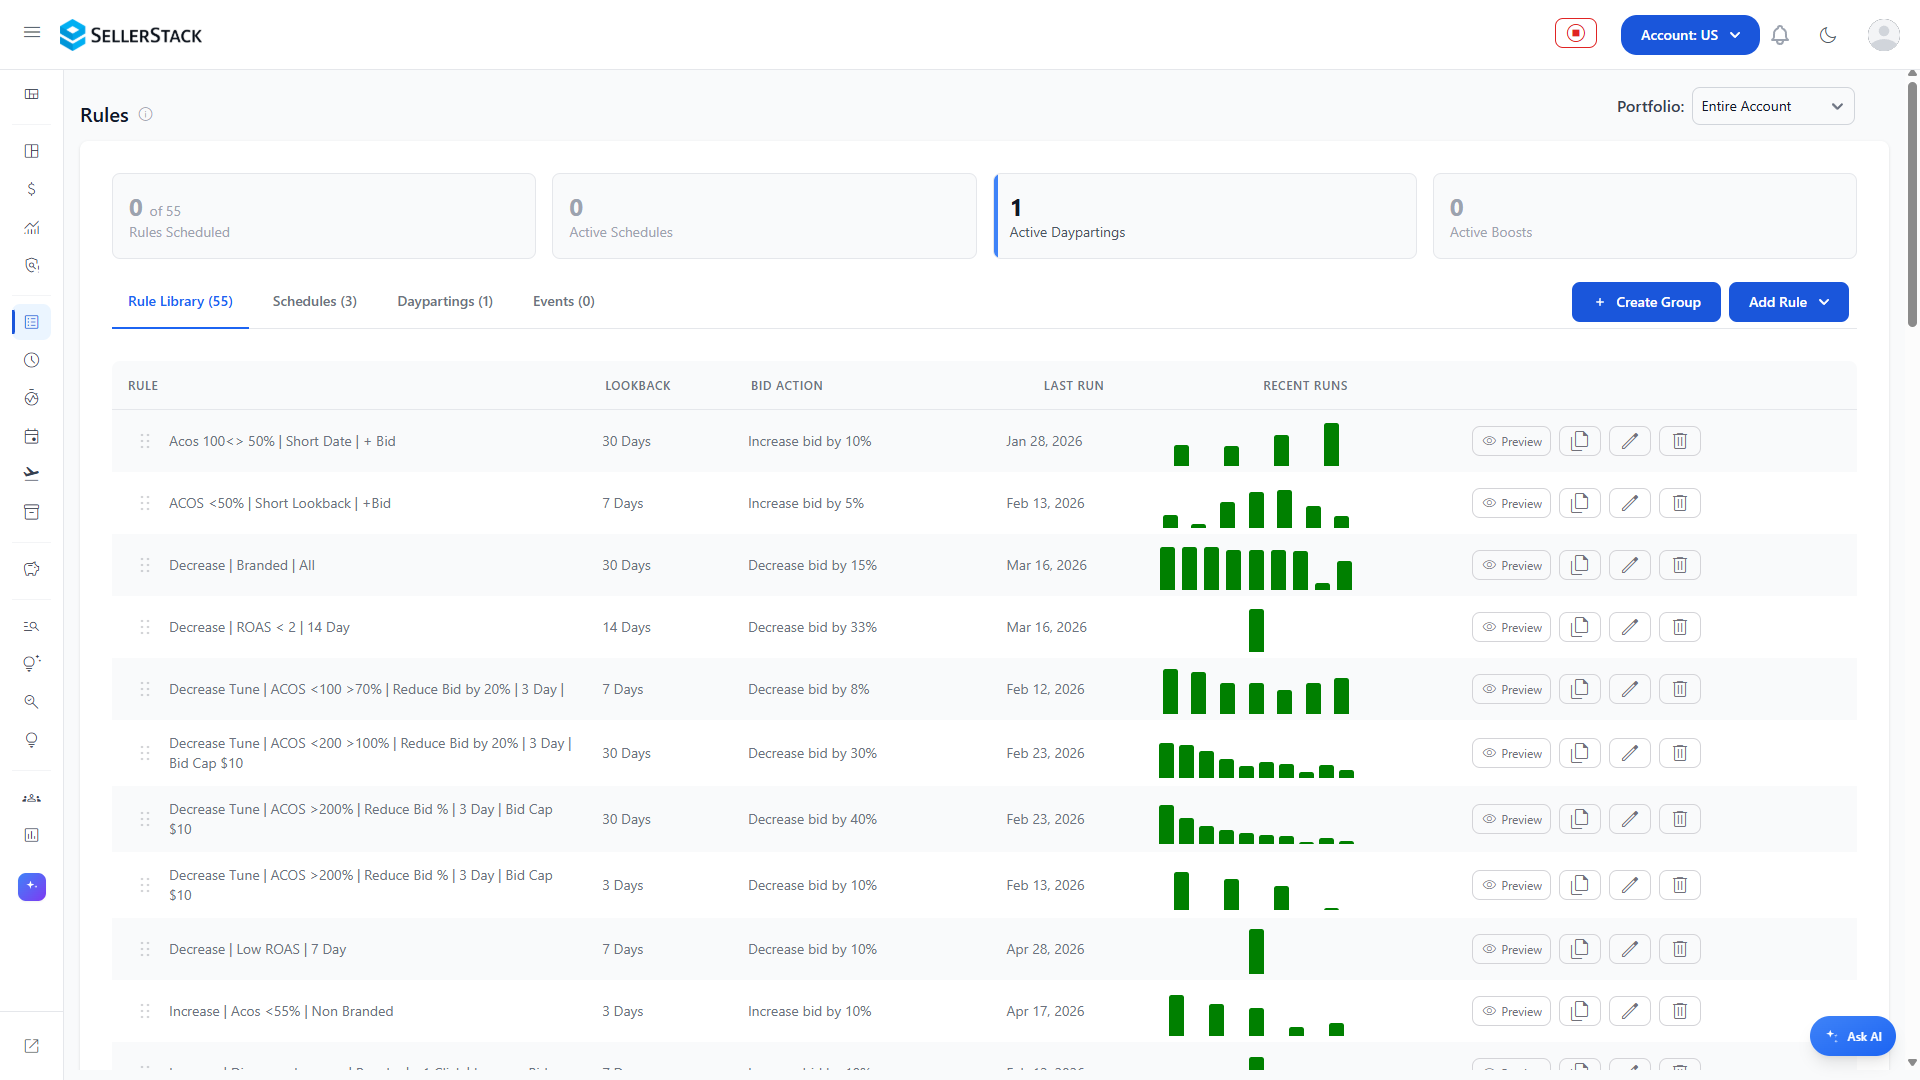This screenshot has width=1920, height=1080.
Task: Select the Active Daypartings card
Action: 1205,216
